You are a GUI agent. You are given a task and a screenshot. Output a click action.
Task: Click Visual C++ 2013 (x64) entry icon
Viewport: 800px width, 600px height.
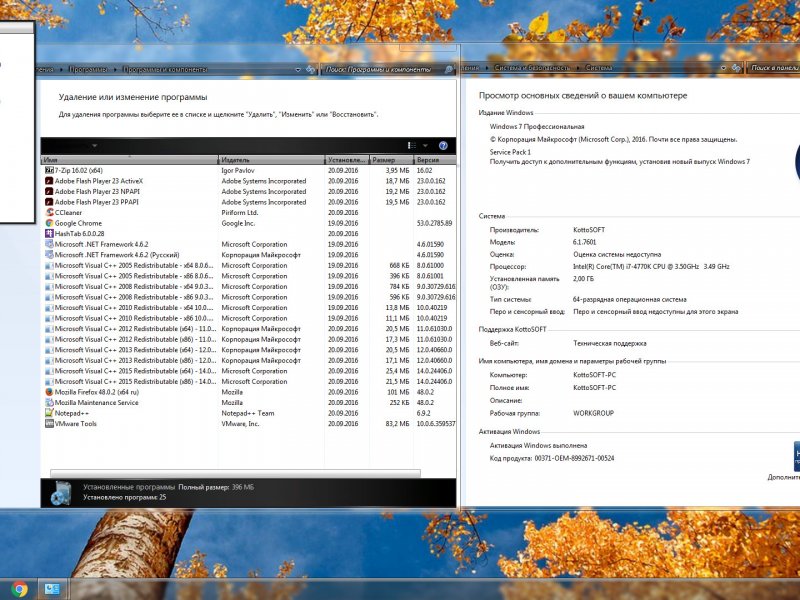click(49, 350)
